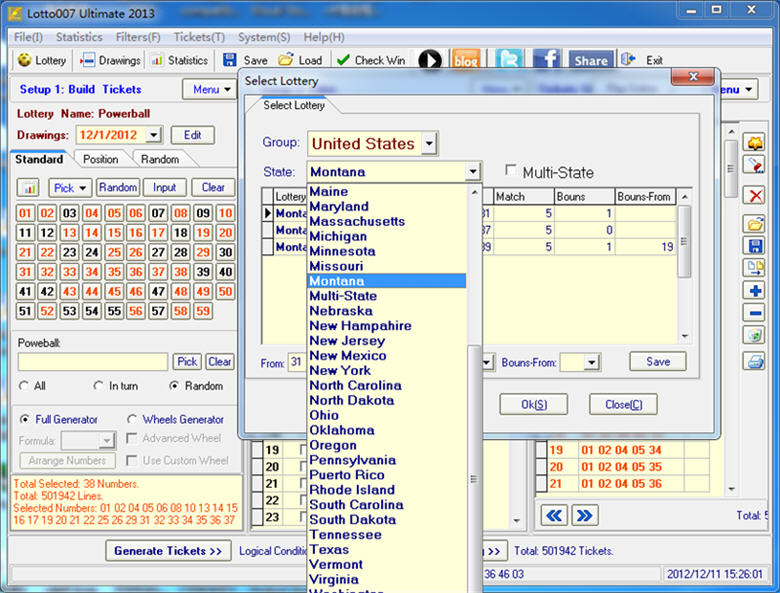Enable the Multi-State checkbox

pyautogui.click(x=510, y=171)
